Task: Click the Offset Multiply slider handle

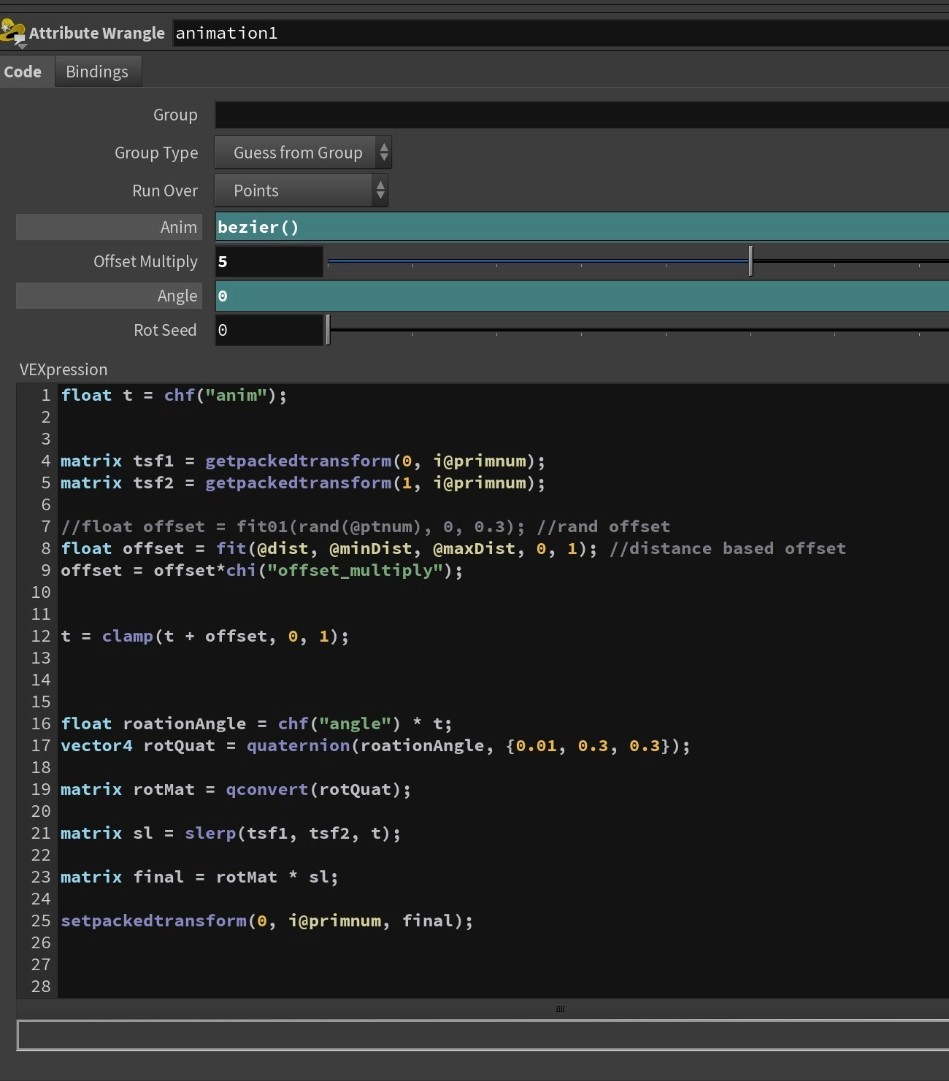Action: [x=750, y=261]
